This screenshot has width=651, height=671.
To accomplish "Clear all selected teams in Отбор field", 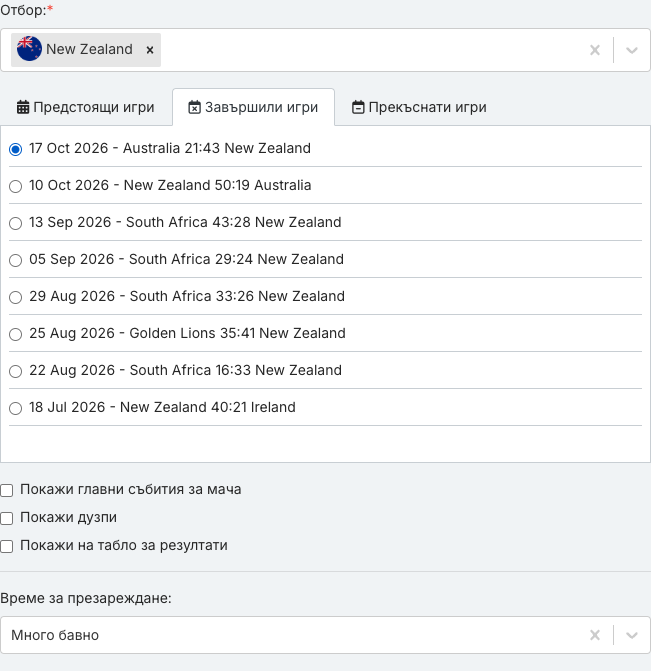I will [x=595, y=50].
